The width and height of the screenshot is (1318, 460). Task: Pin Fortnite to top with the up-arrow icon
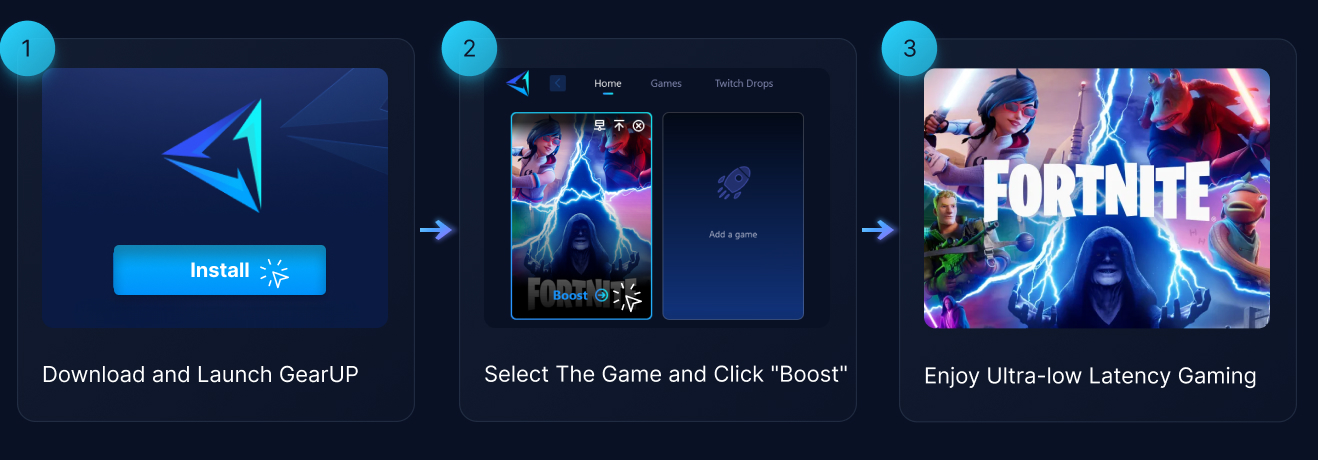(x=619, y=125)
